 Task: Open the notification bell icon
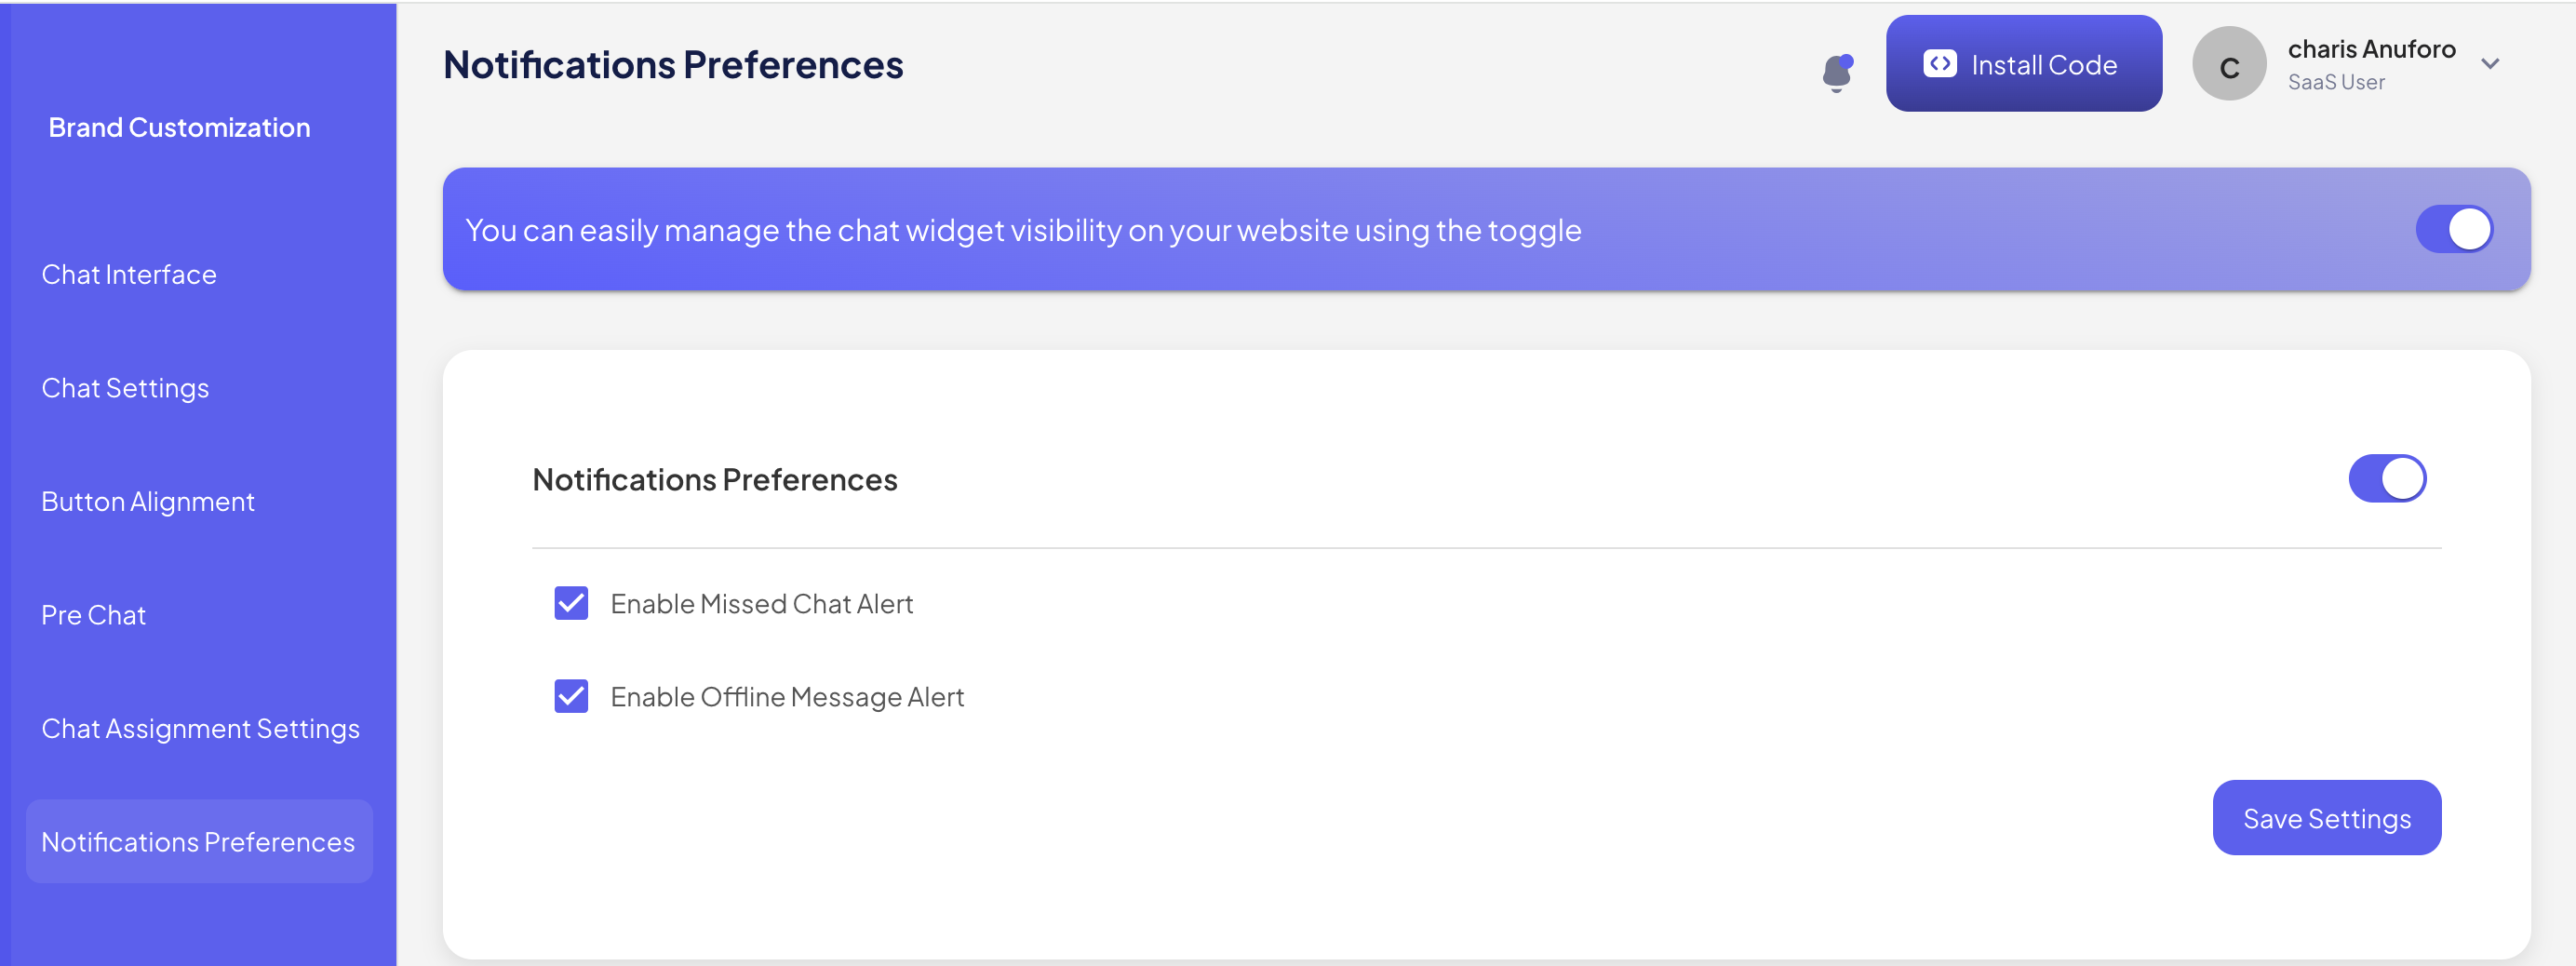[1837, 72]
